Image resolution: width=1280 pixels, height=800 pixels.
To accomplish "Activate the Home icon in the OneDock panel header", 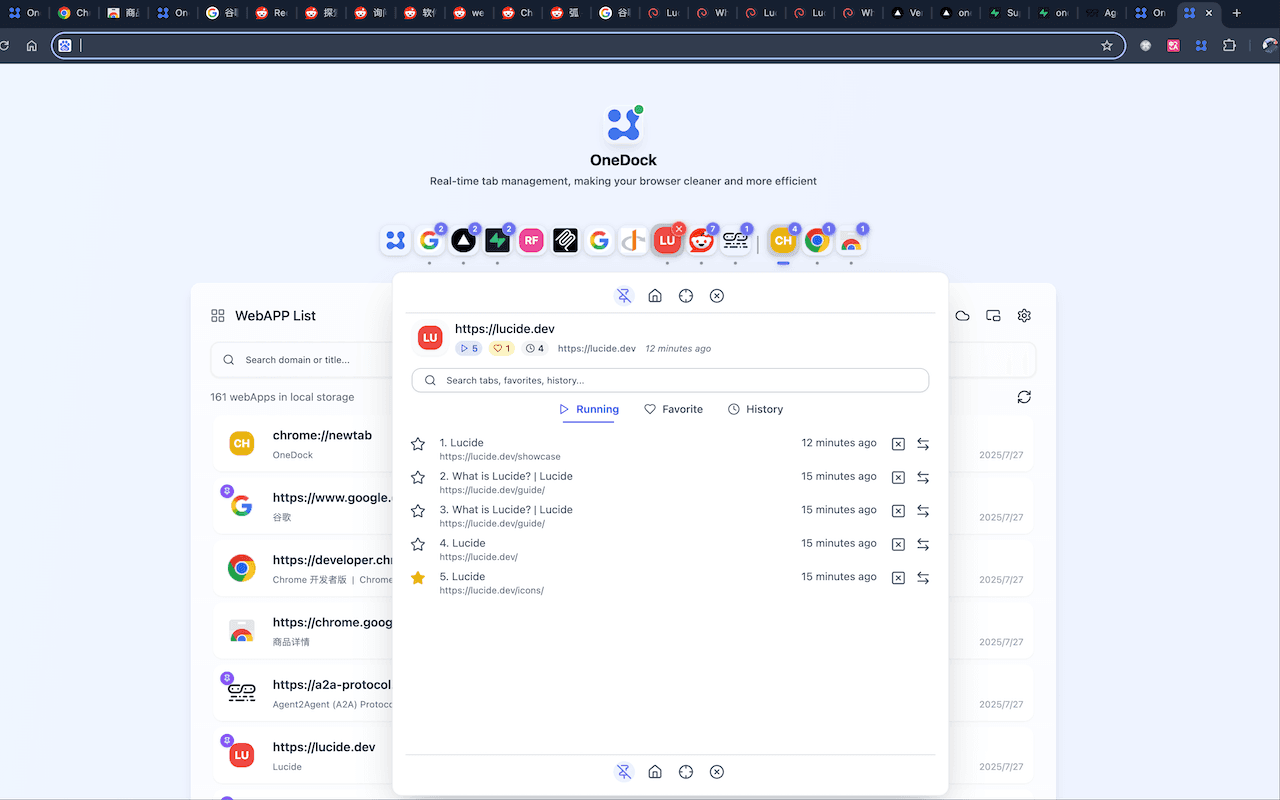I will tap(655, 295).
